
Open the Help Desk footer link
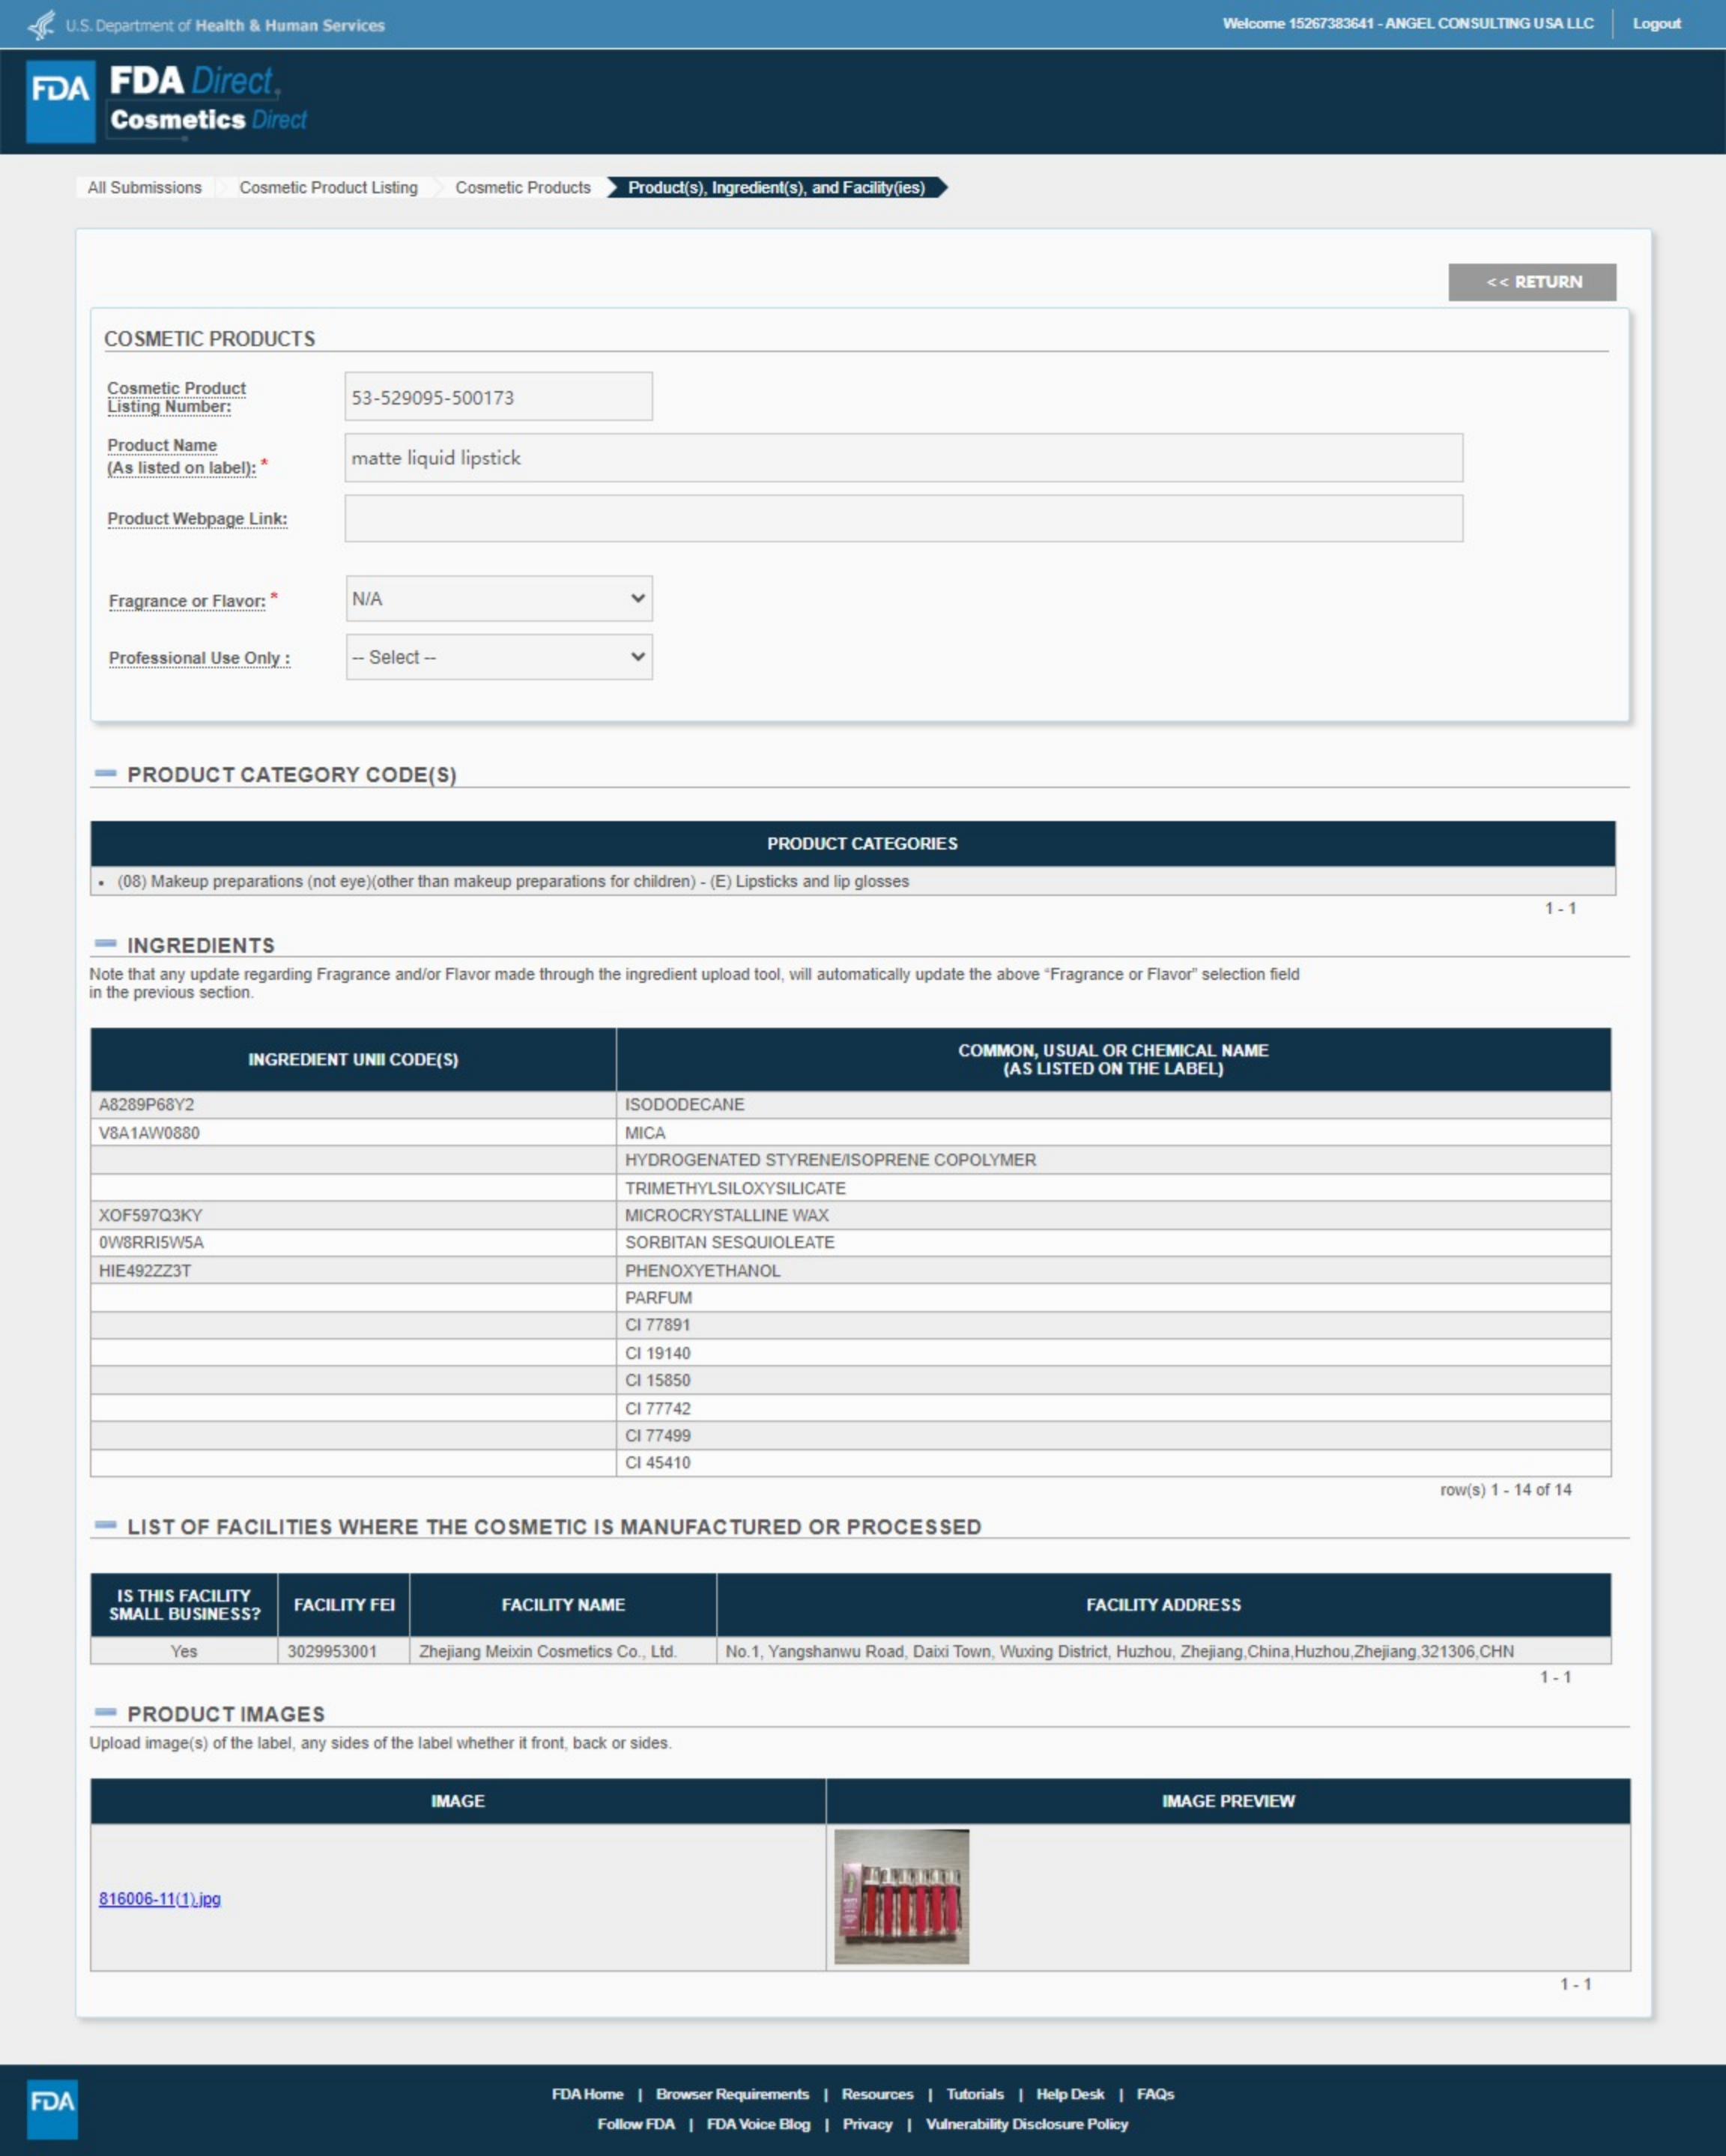tap(1069, 2094)
